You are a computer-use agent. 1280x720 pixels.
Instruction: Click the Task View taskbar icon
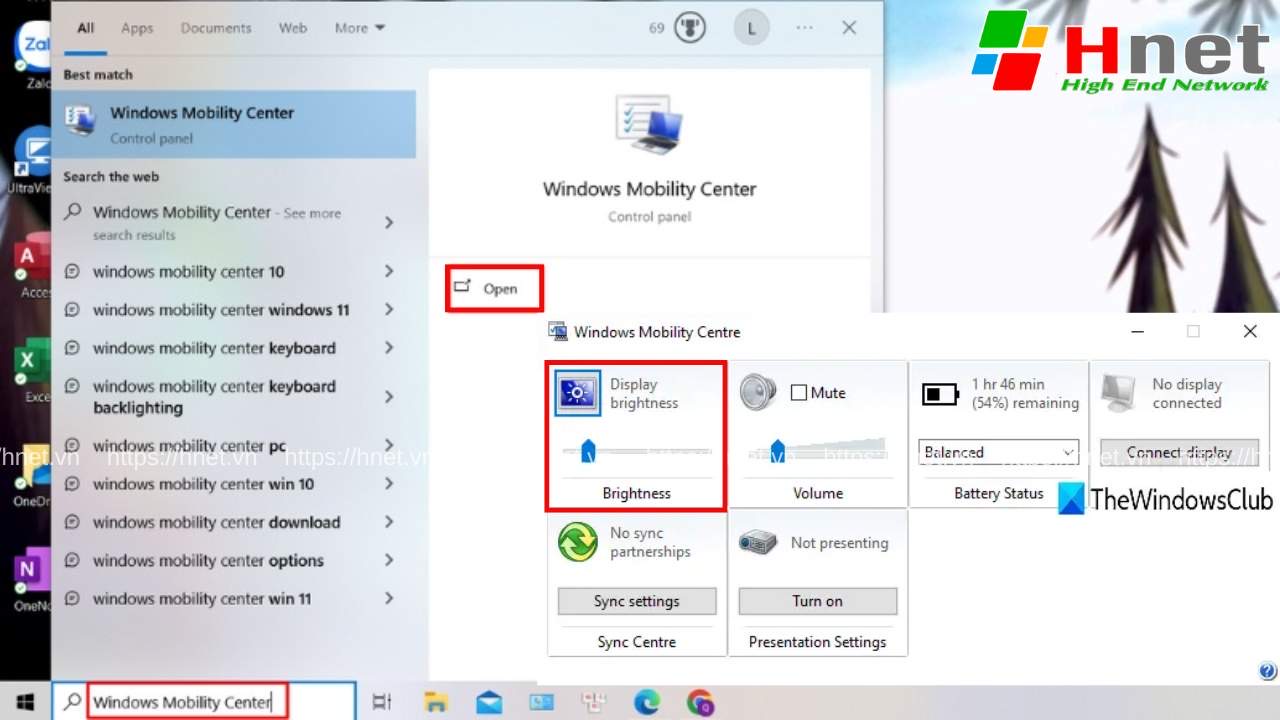(x=382, y=702)
